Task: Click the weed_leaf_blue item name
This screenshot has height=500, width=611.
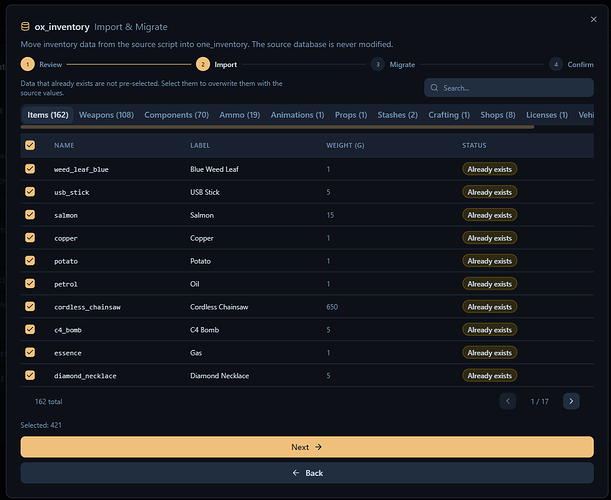Action: tap(81, 169)
